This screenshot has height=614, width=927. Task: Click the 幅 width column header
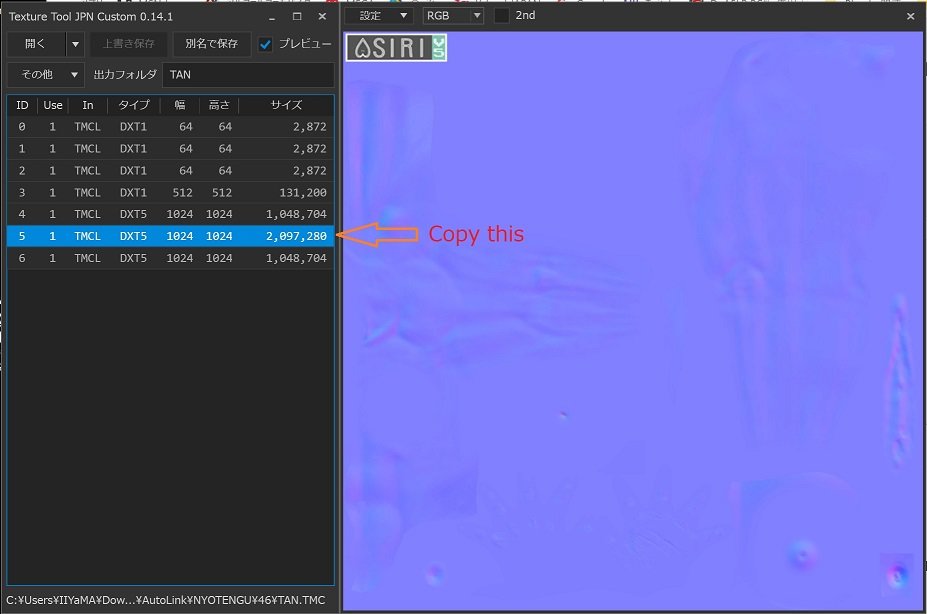tap(180, 105)
